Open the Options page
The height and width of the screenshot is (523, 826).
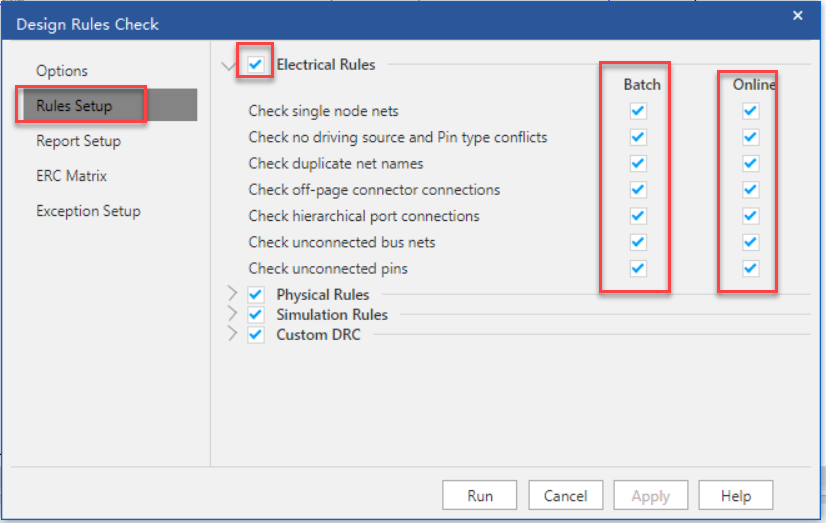point(62,71)
